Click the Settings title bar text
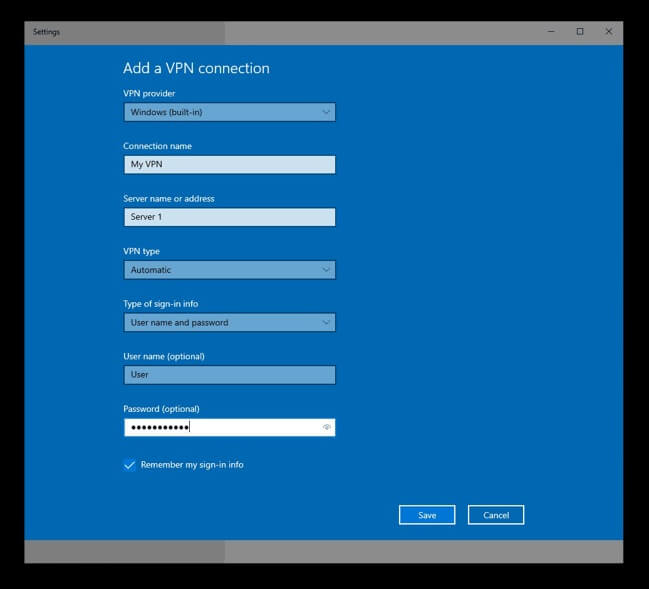649x589 pixels. click(x=47, y=32)
